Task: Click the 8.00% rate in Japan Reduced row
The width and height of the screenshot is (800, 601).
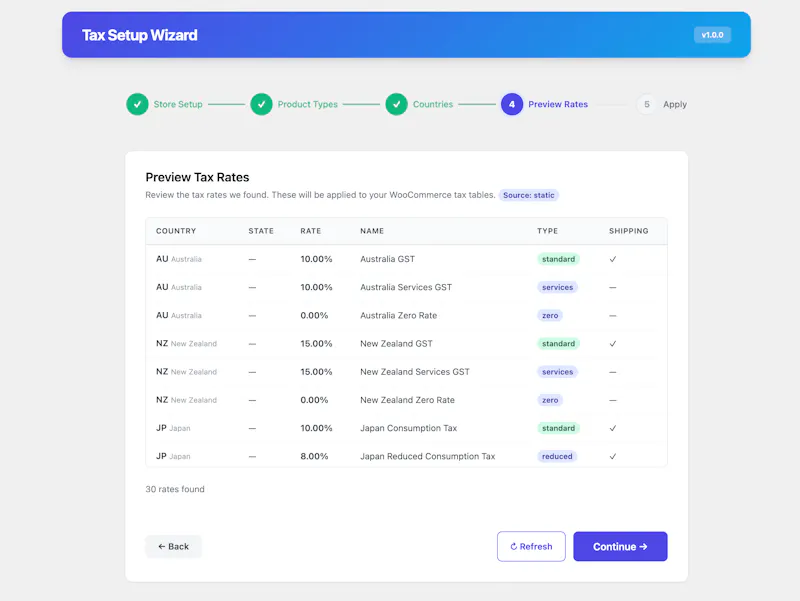Action: pos(314,456)
